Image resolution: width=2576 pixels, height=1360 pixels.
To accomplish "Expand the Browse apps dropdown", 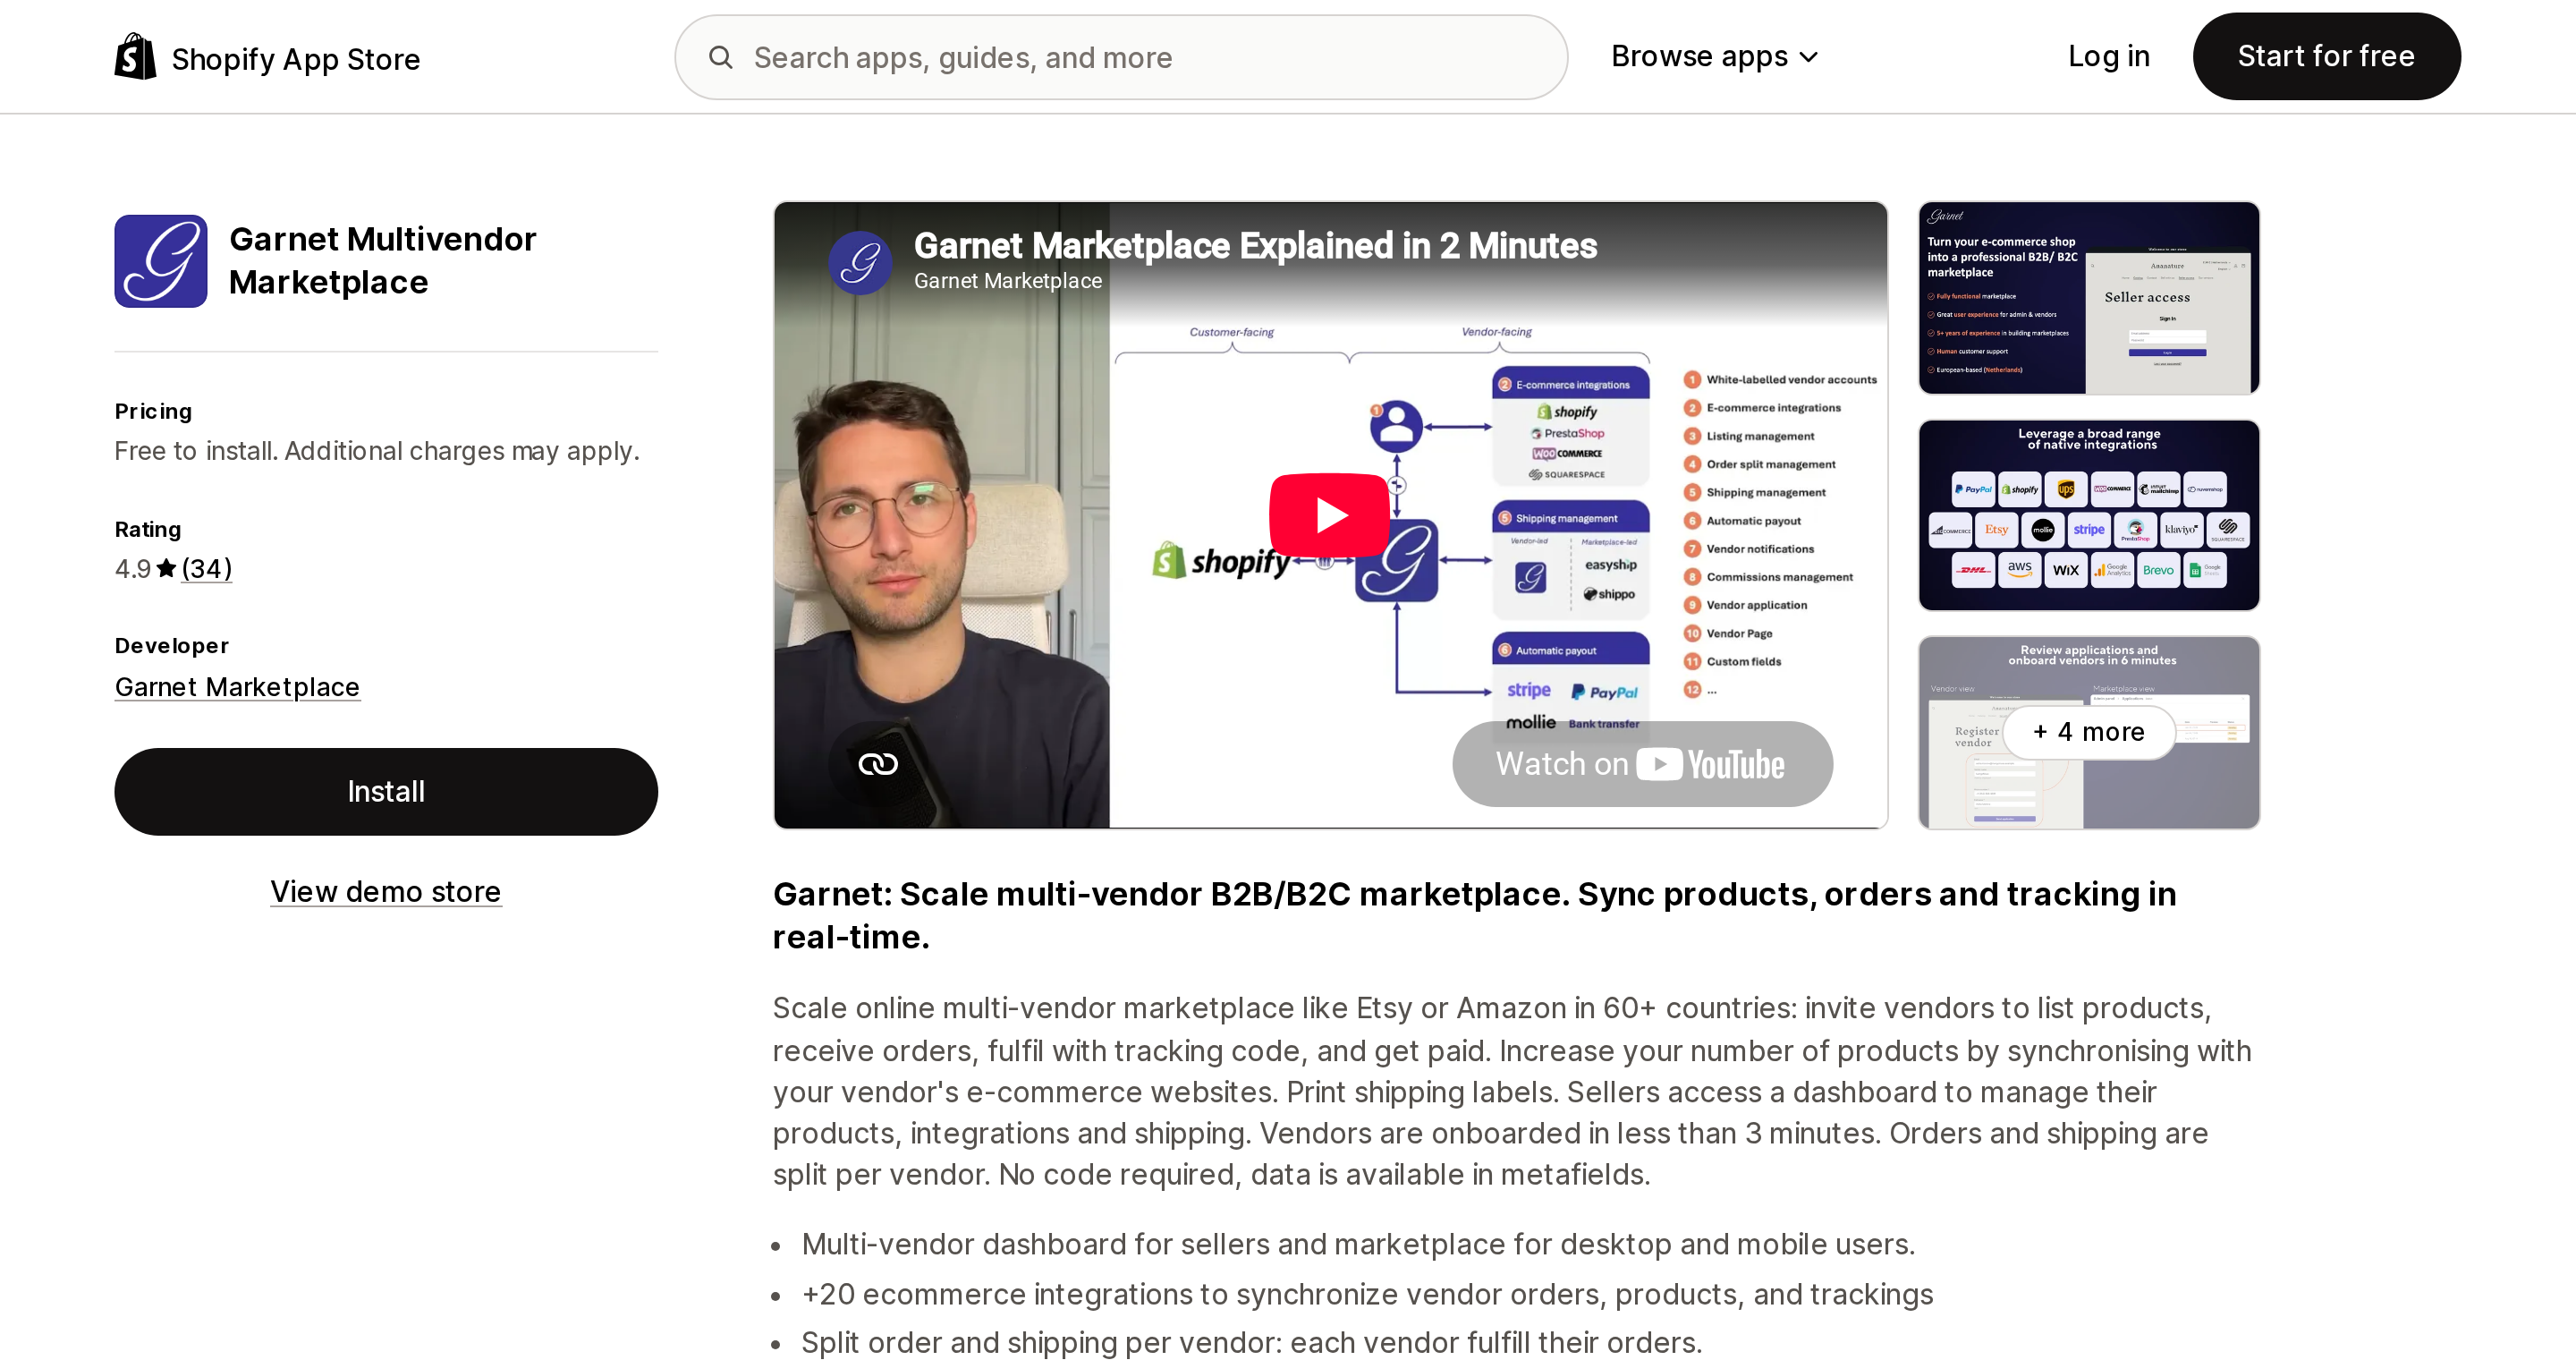I will coord(1714,57).
